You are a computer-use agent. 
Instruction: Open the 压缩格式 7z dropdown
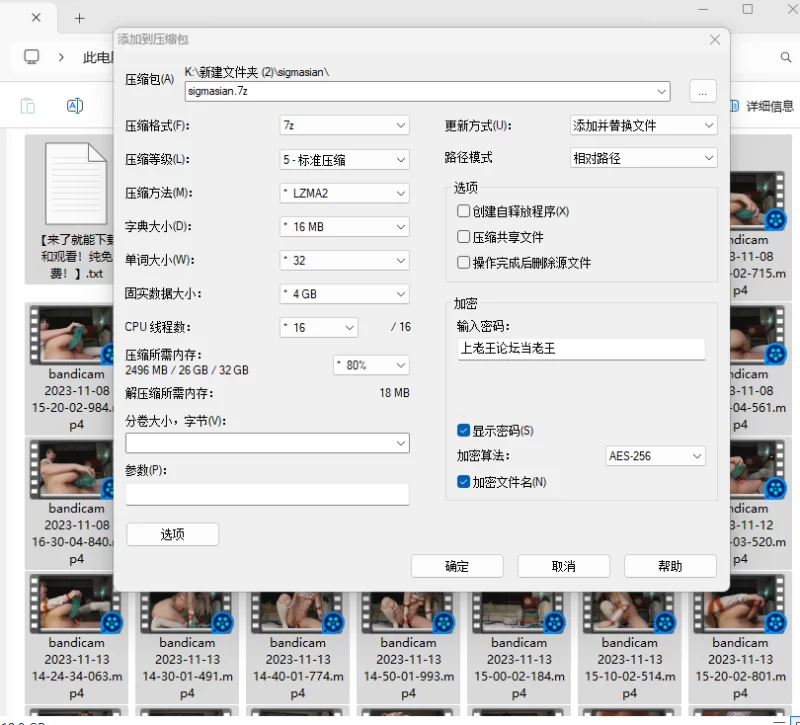click(x=344, y=126)
